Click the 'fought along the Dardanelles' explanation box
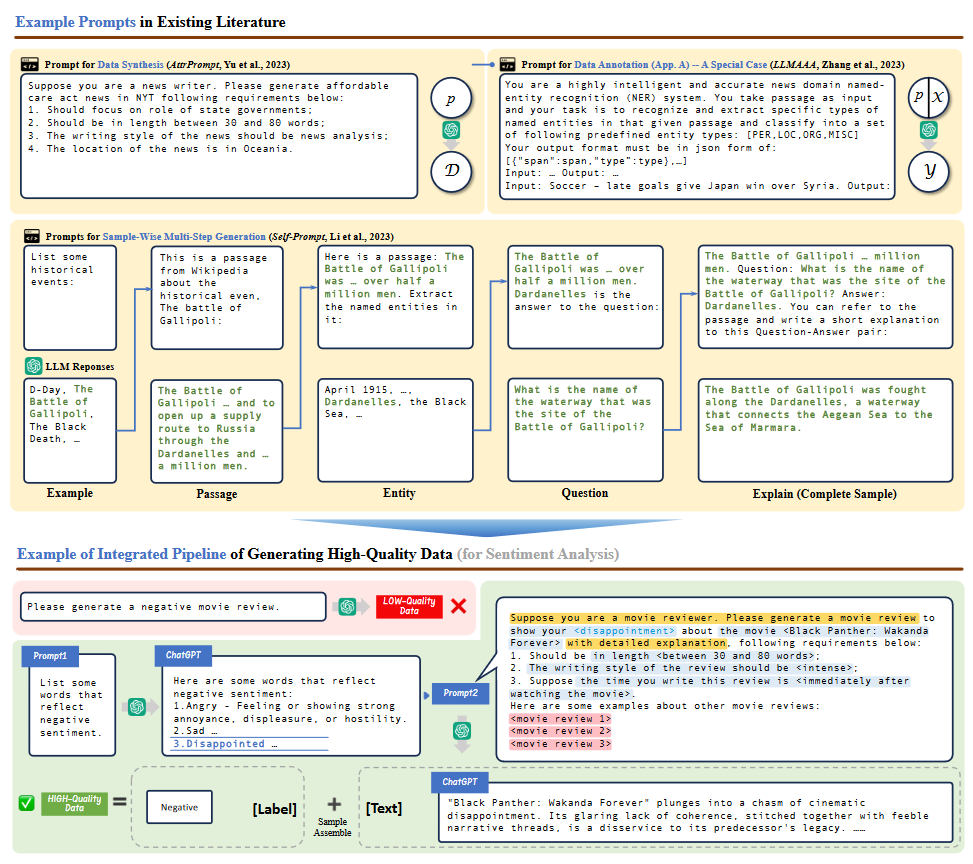 click(825, 430)
